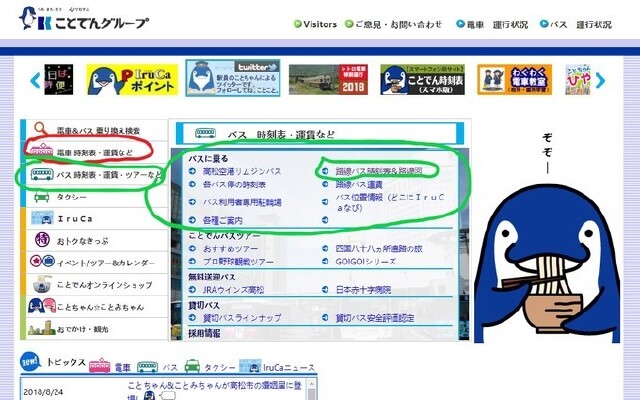
Task: Select 電車 時刻表・運賃など menu
Action: point(94,152)
